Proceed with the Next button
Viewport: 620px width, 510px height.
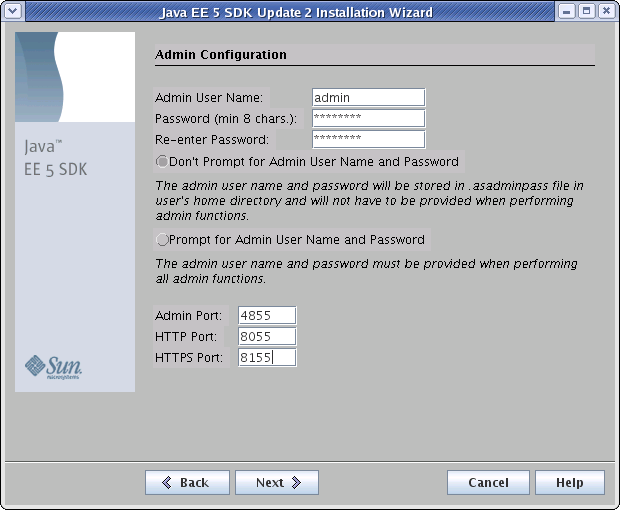coord(277,482)
